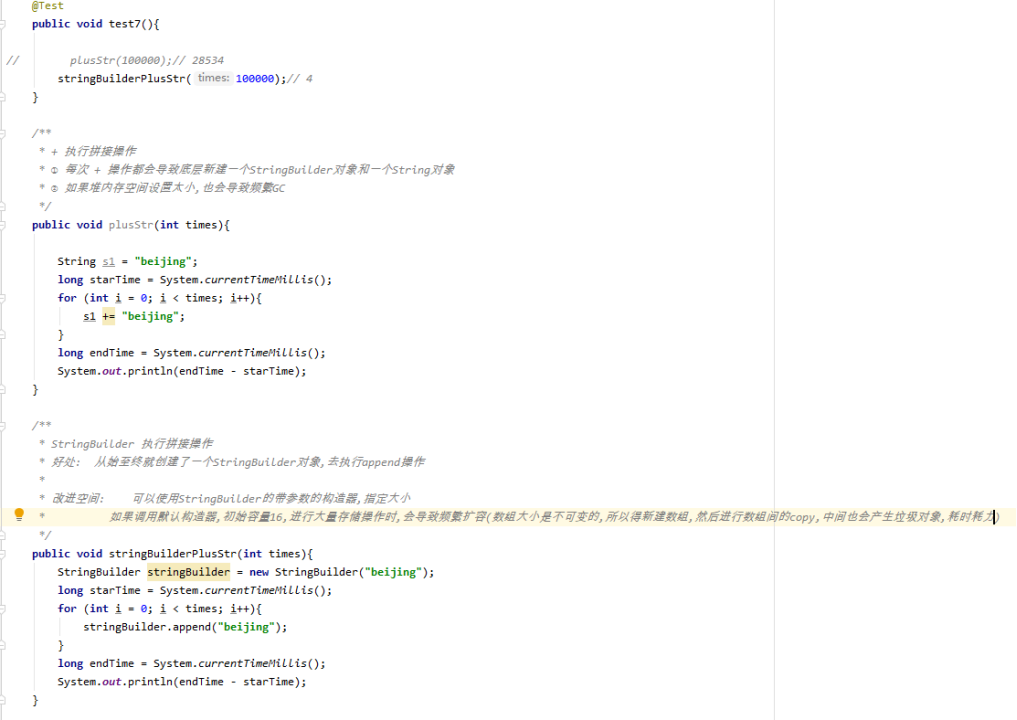The image size is (1017, 720).
Task: Click "beijing" string in s1 declaration
Action: pyautogui.click(x=163, y=261)
